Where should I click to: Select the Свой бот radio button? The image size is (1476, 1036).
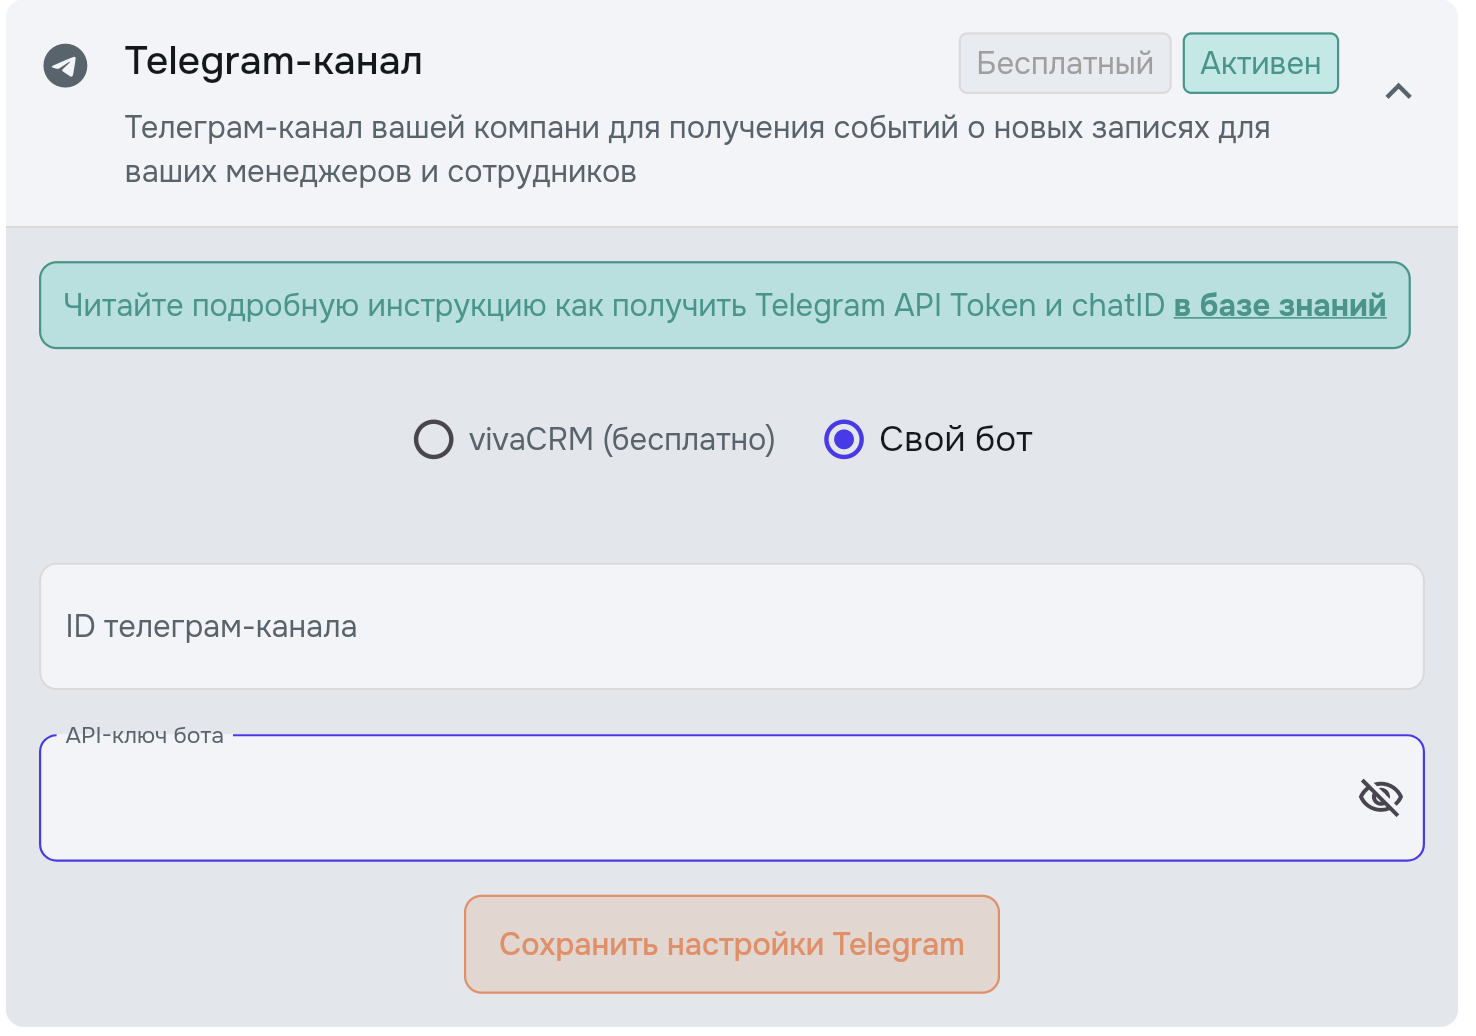click(843, 439)
